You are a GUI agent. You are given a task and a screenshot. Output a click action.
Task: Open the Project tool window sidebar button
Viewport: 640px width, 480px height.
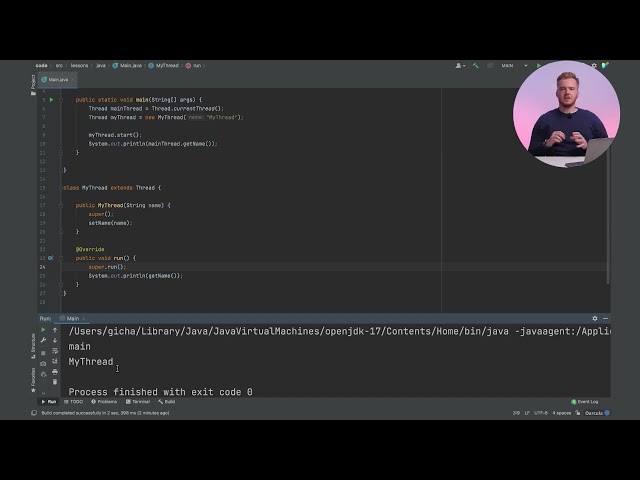33,85
